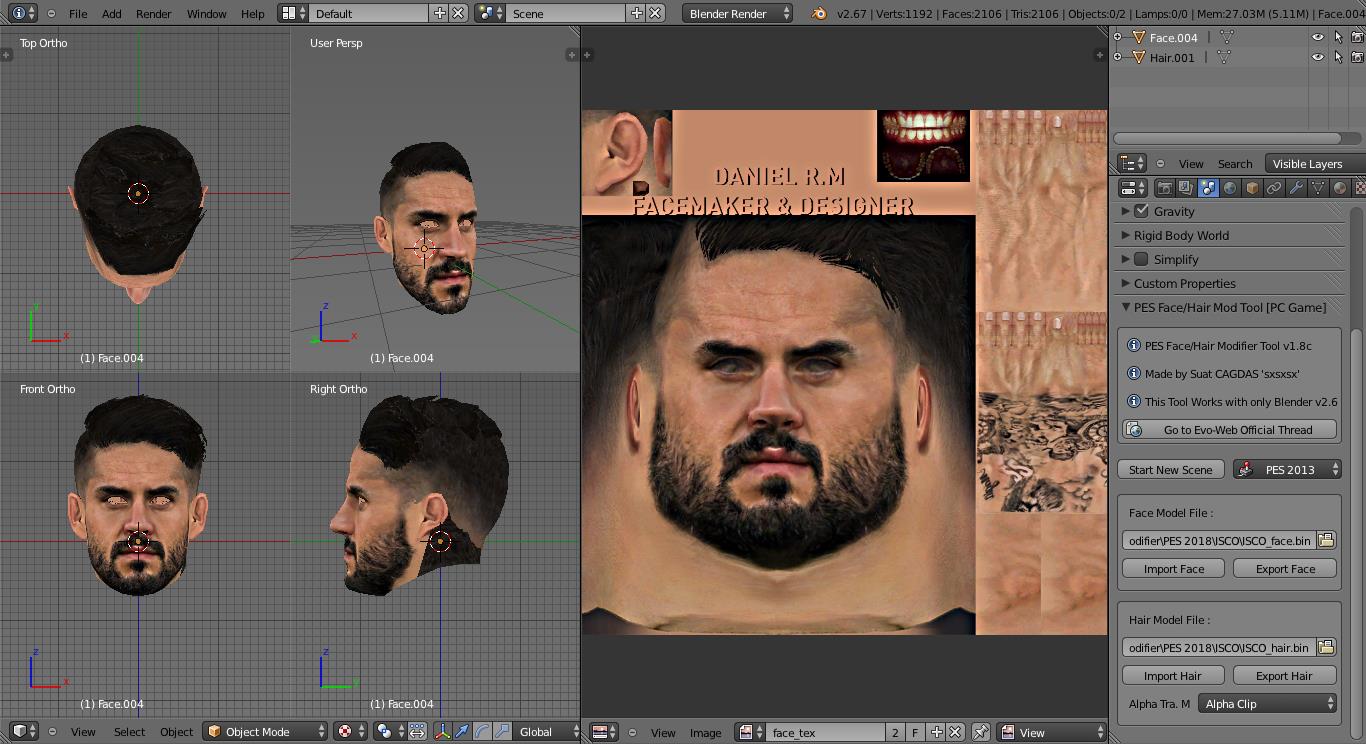Click the Import Face button
This screenshot has width=1366, height=744.
(1173, 569)
